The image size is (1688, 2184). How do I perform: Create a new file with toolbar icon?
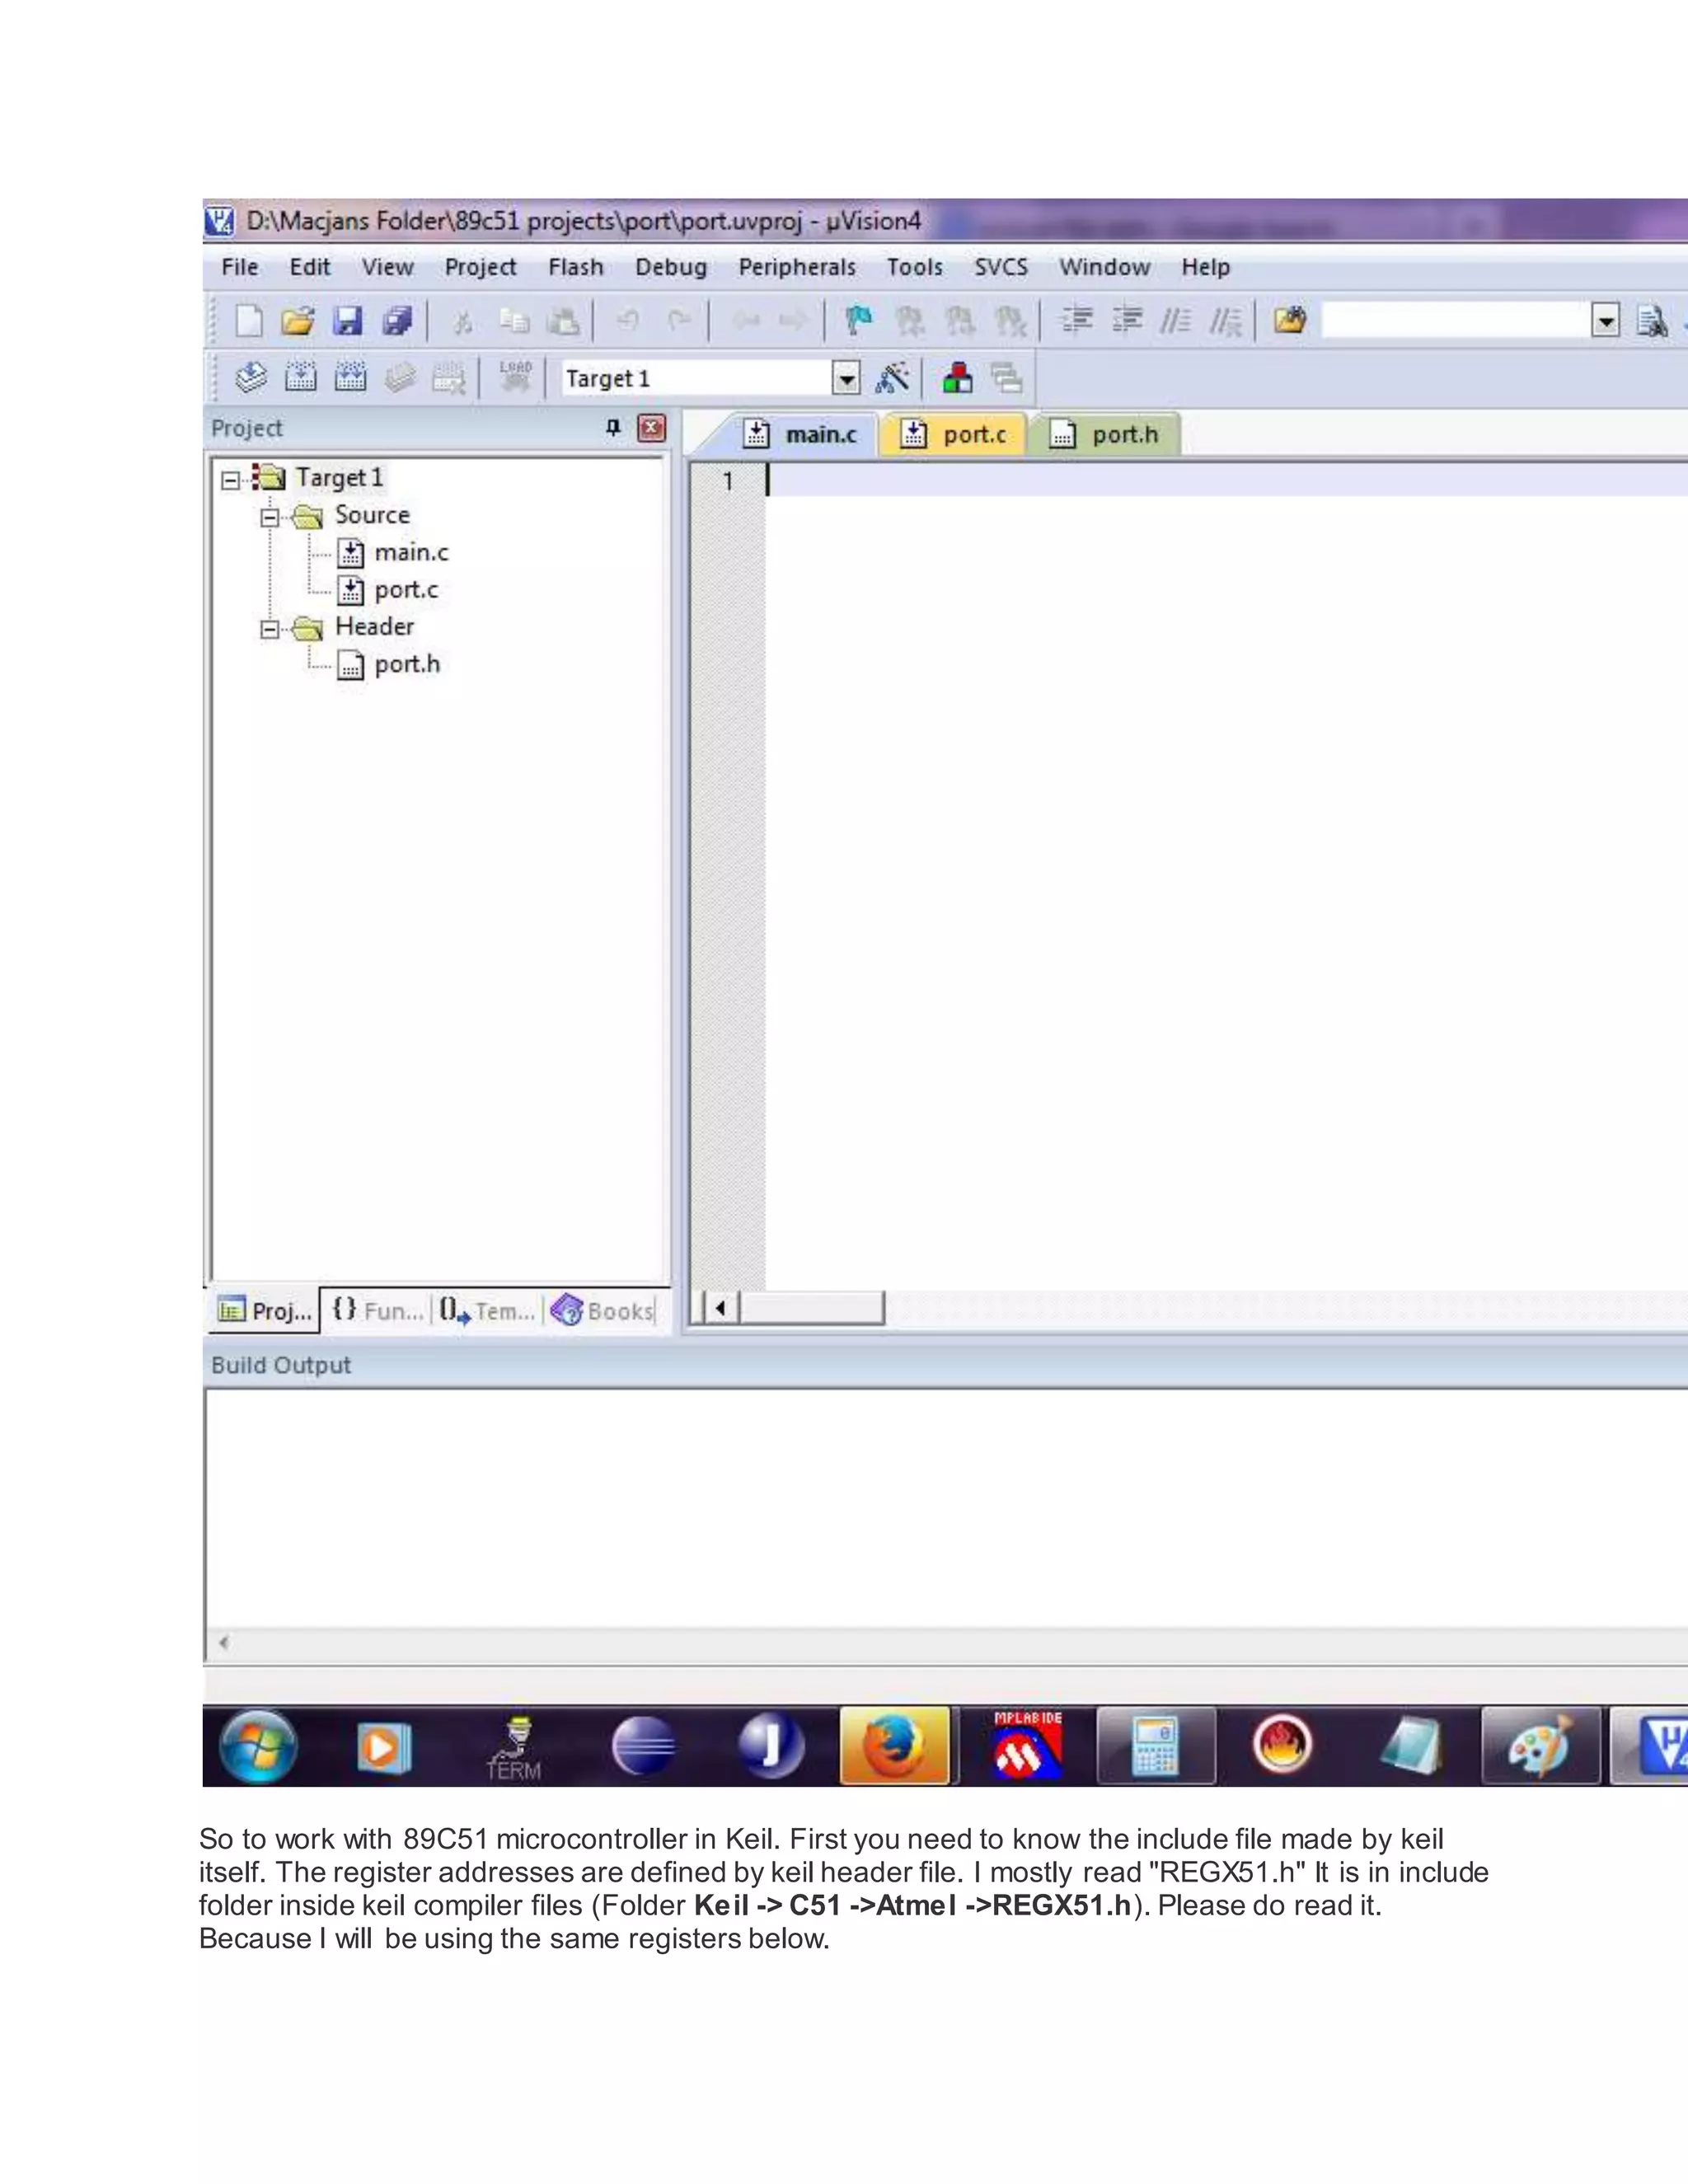[x=248, y=321]
